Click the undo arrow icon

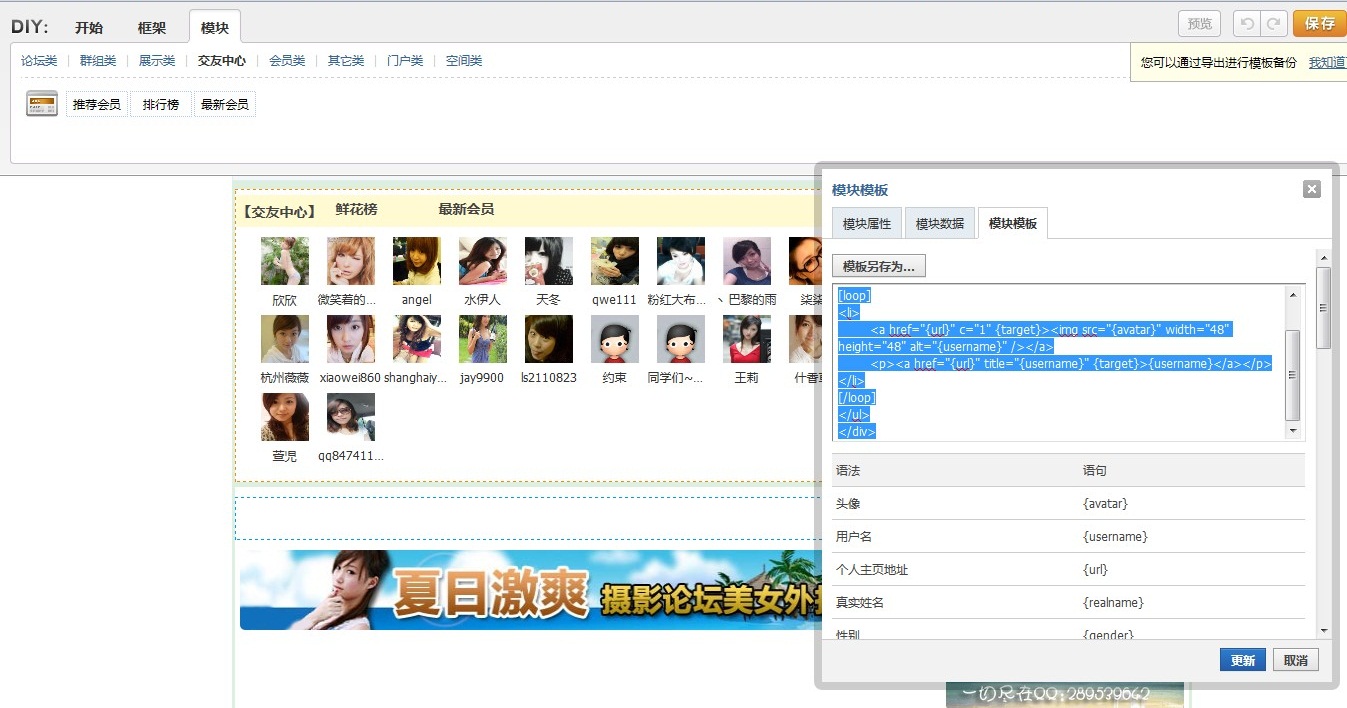pos(1247,24)
